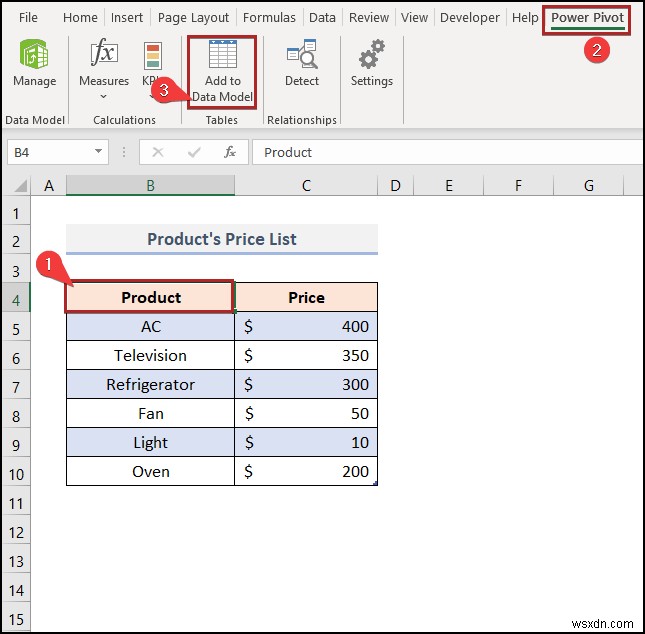Click the formula bar containing Product
The image size is (645, 634).
pyautogui.click(x=448, y=152)
